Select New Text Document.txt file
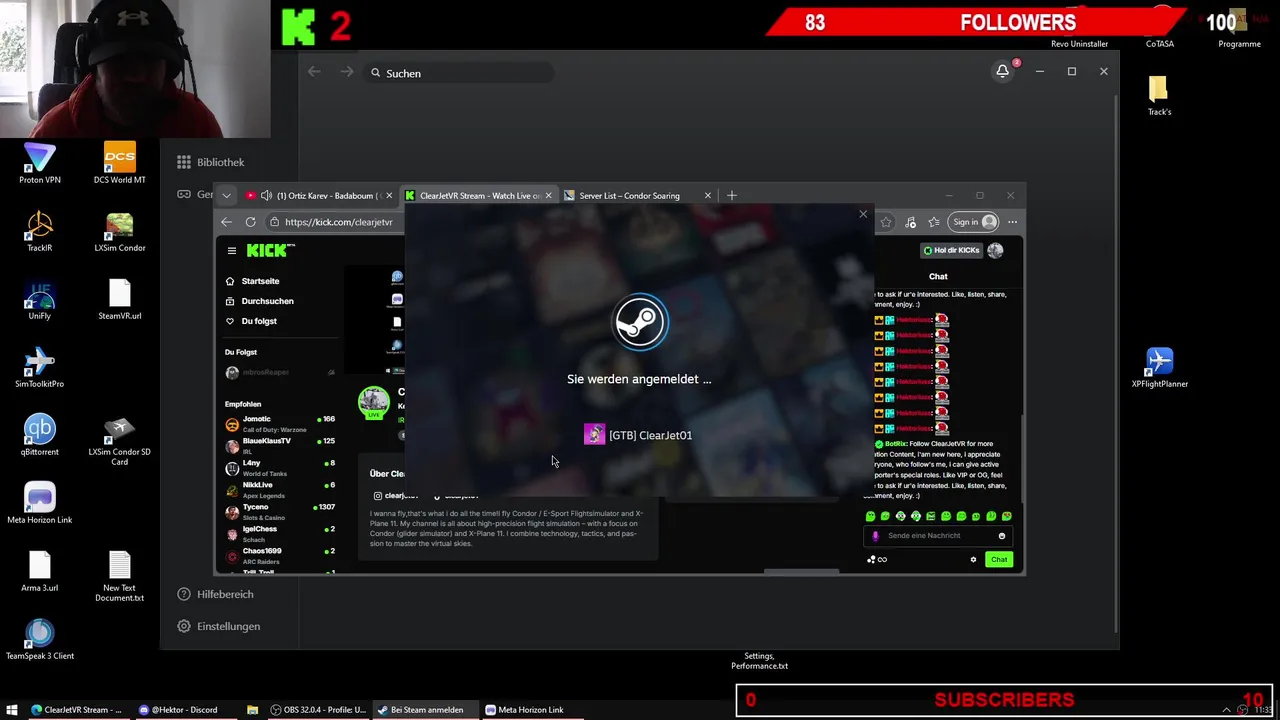This screenshot has width=1280, height=720. pos(120,576)
